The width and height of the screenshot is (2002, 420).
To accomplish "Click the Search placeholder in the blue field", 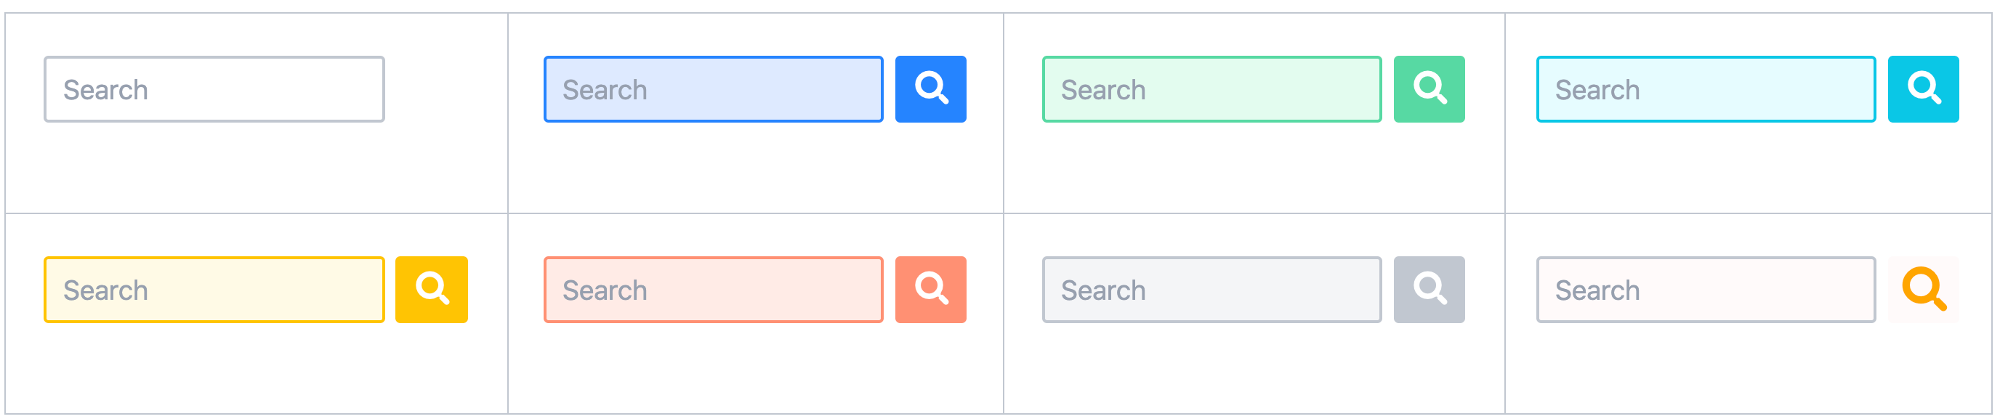I will (x=605, y=90).
